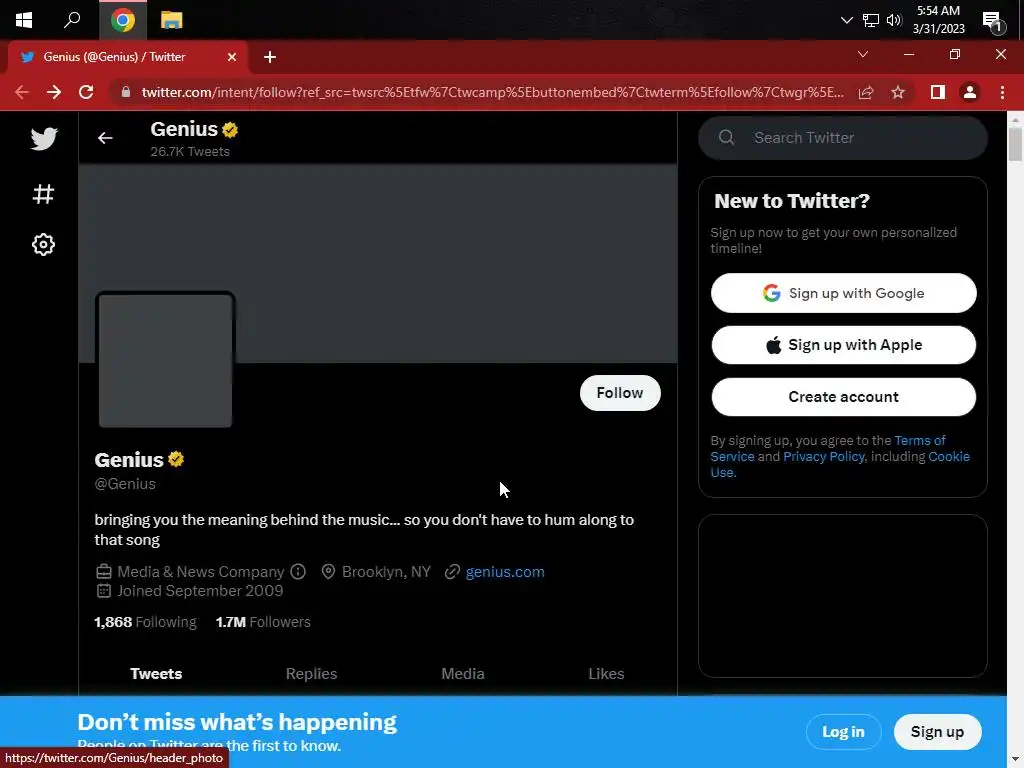Screen dimensions: 1024x768
Task: Switch to the Likes tab
Action: [x=606, y=674]
